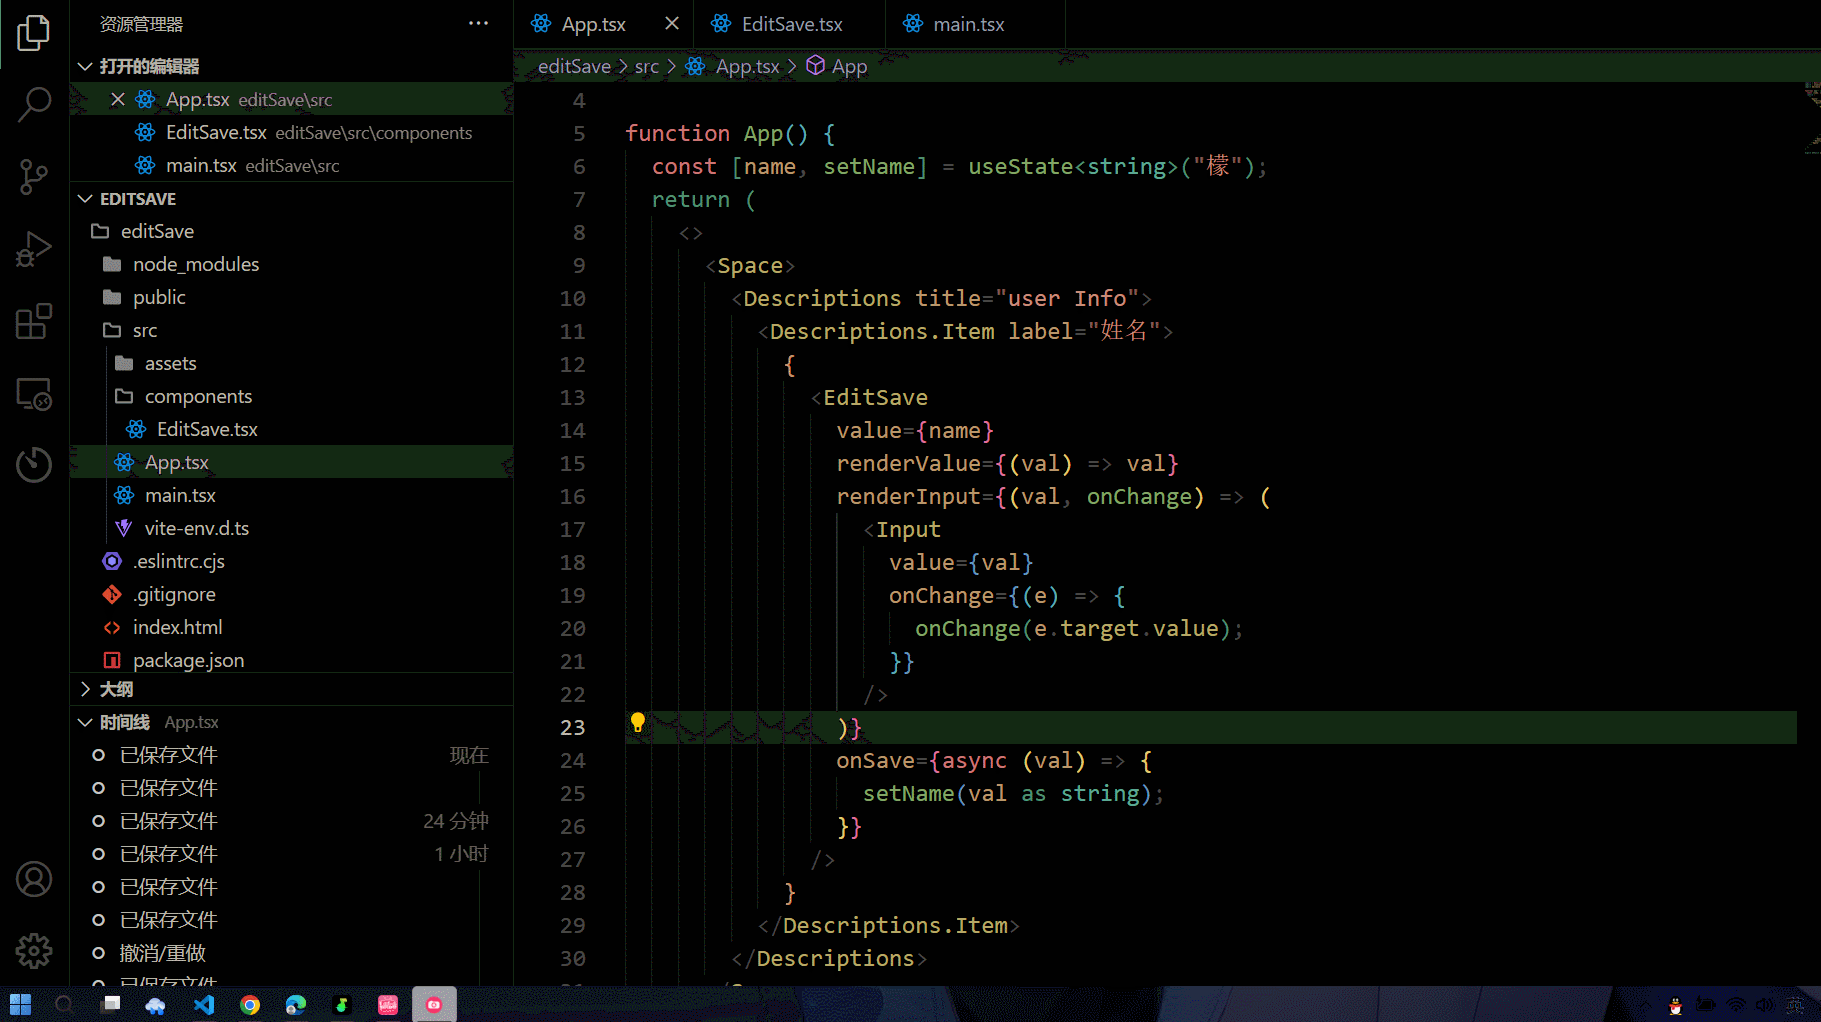Image resolution: width=1821 pixels, height=1022 pixels.
Task: Collapse the editSave folder
Action: point(291,231)
